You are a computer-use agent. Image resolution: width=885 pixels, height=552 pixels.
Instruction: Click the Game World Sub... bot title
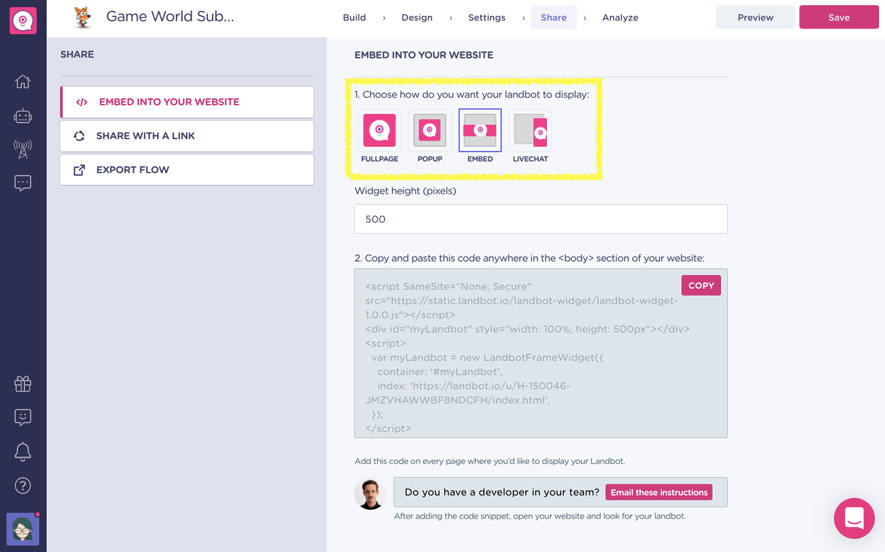point(170,16)
